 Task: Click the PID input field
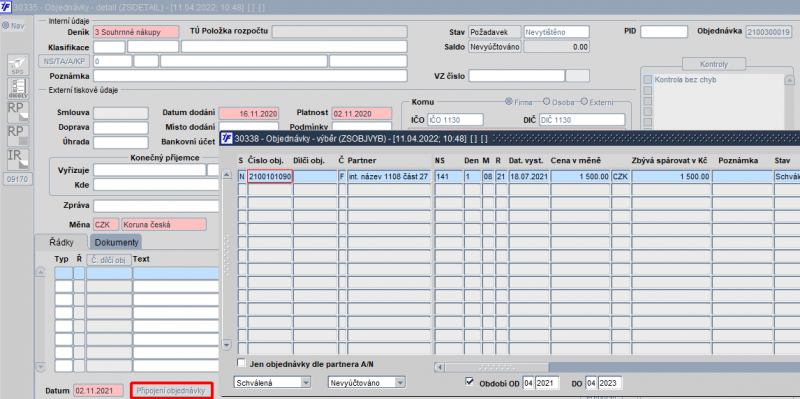pyautogui.click(x=664, y=32)
